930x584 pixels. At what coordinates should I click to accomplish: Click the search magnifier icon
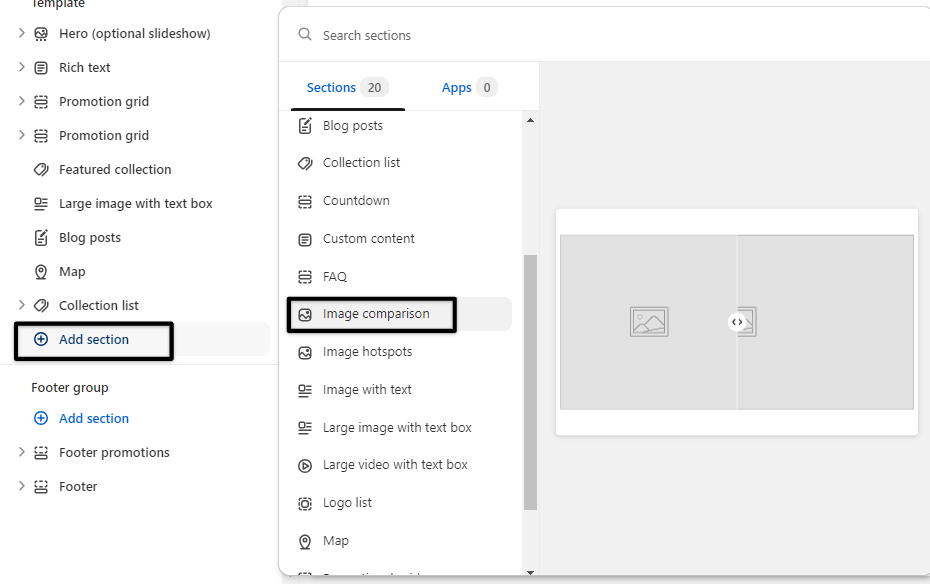[x=305, y=35]
